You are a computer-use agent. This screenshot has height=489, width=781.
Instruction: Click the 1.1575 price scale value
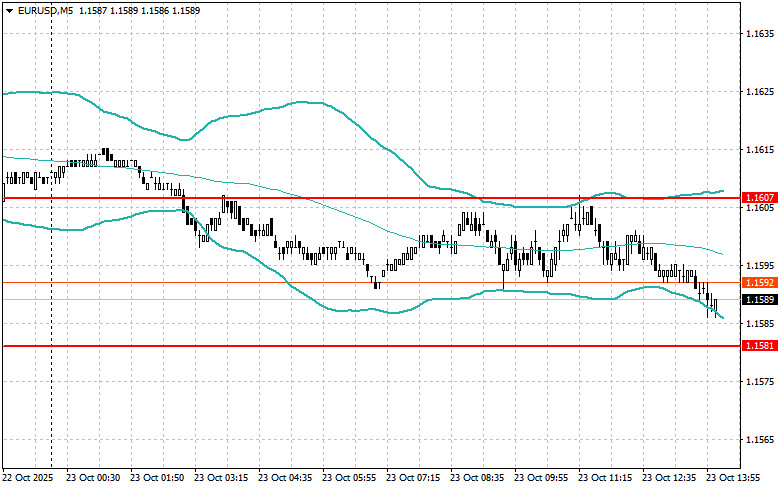(760, 381)
